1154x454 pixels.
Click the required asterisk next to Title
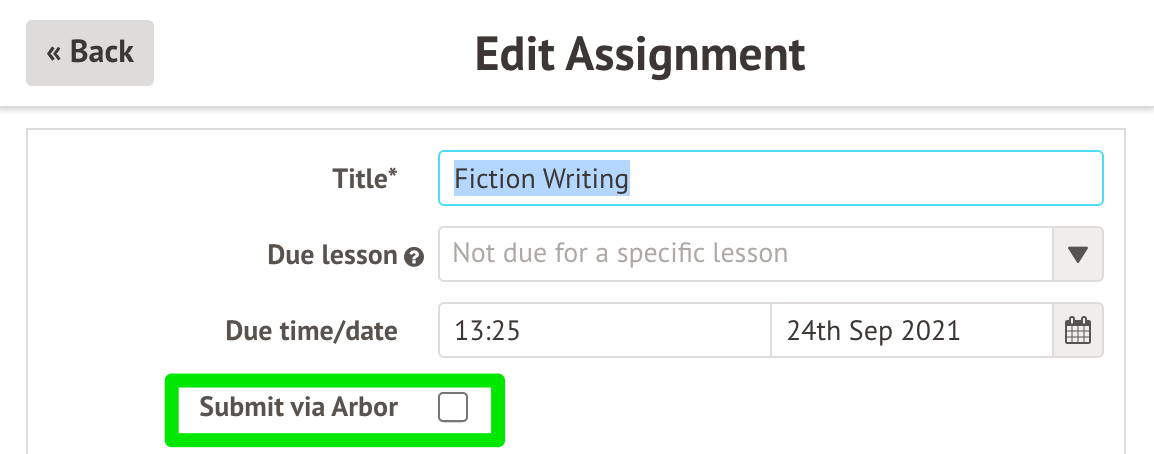(393, 174)
